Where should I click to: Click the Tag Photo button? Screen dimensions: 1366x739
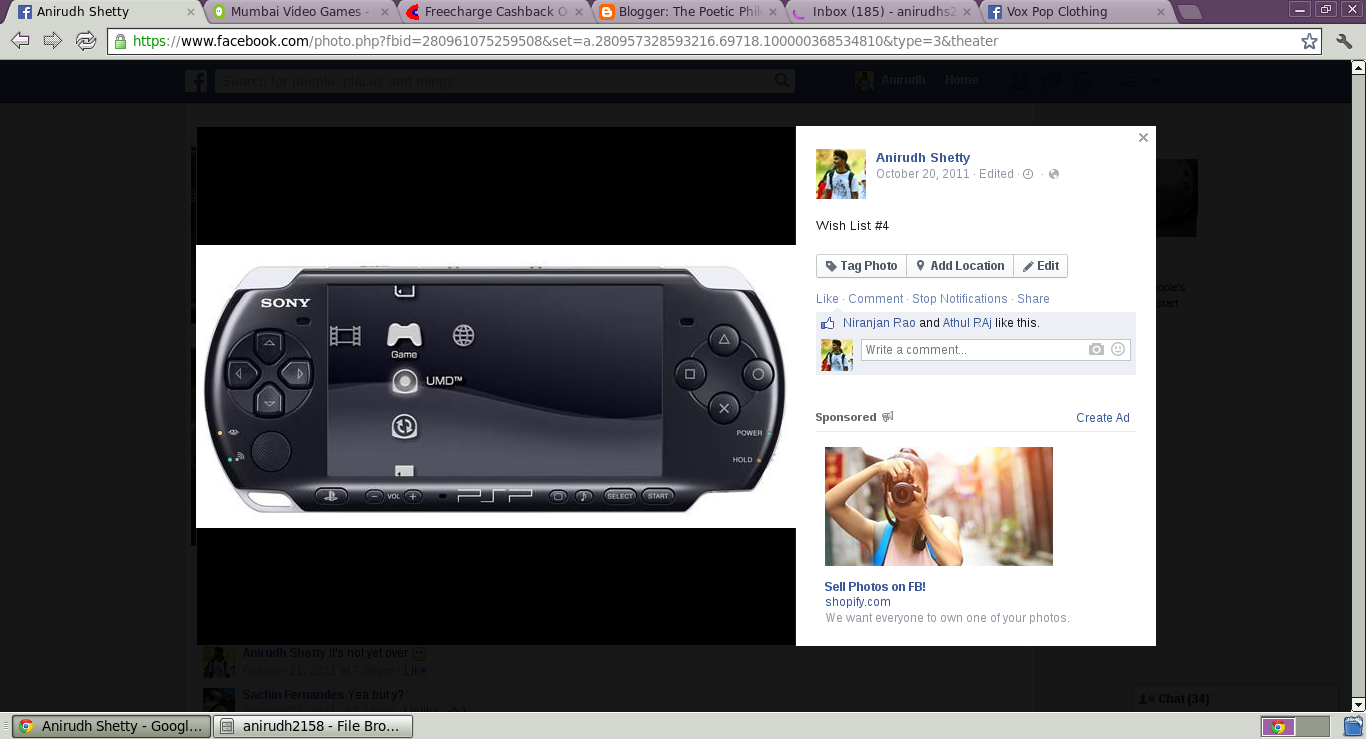861,266
